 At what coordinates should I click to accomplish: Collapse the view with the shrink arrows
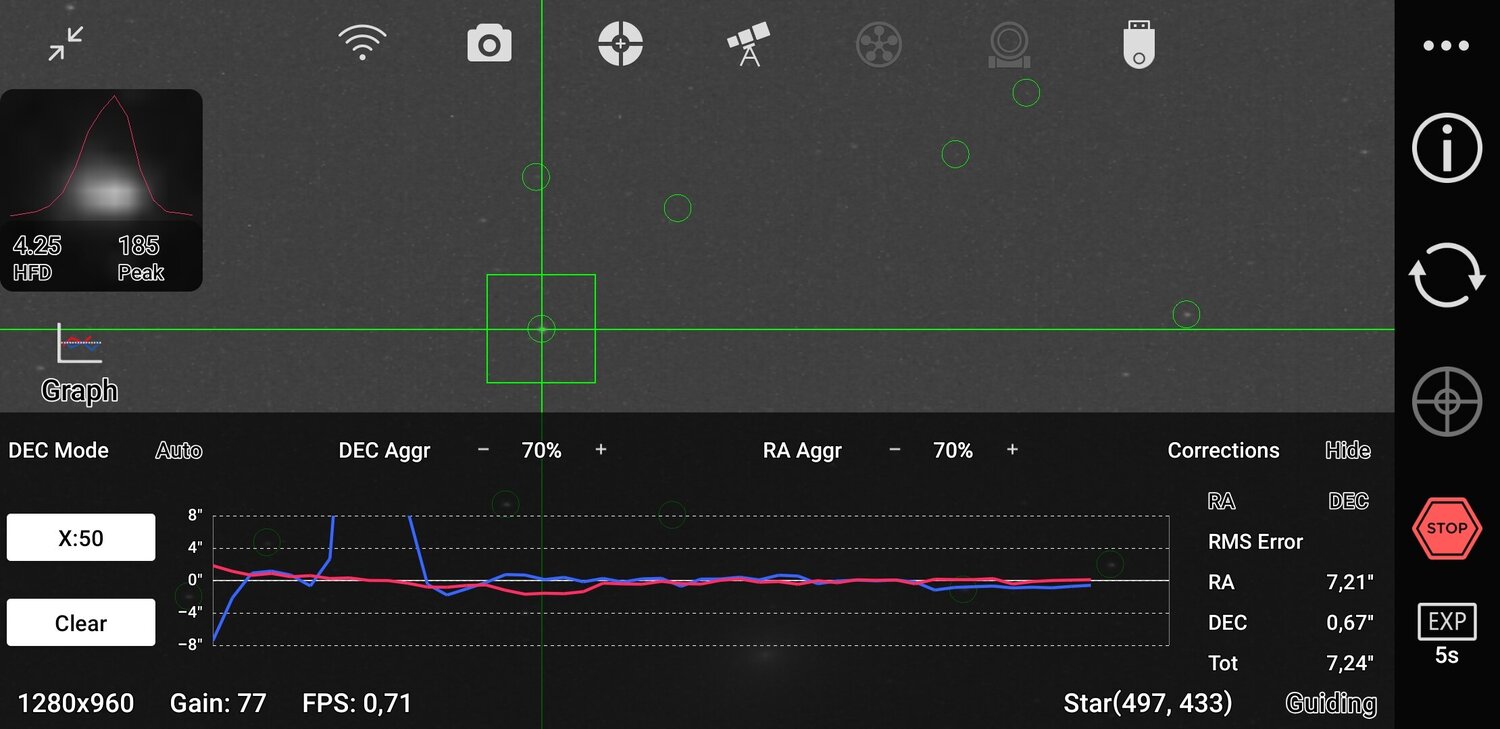coord(64,44)
